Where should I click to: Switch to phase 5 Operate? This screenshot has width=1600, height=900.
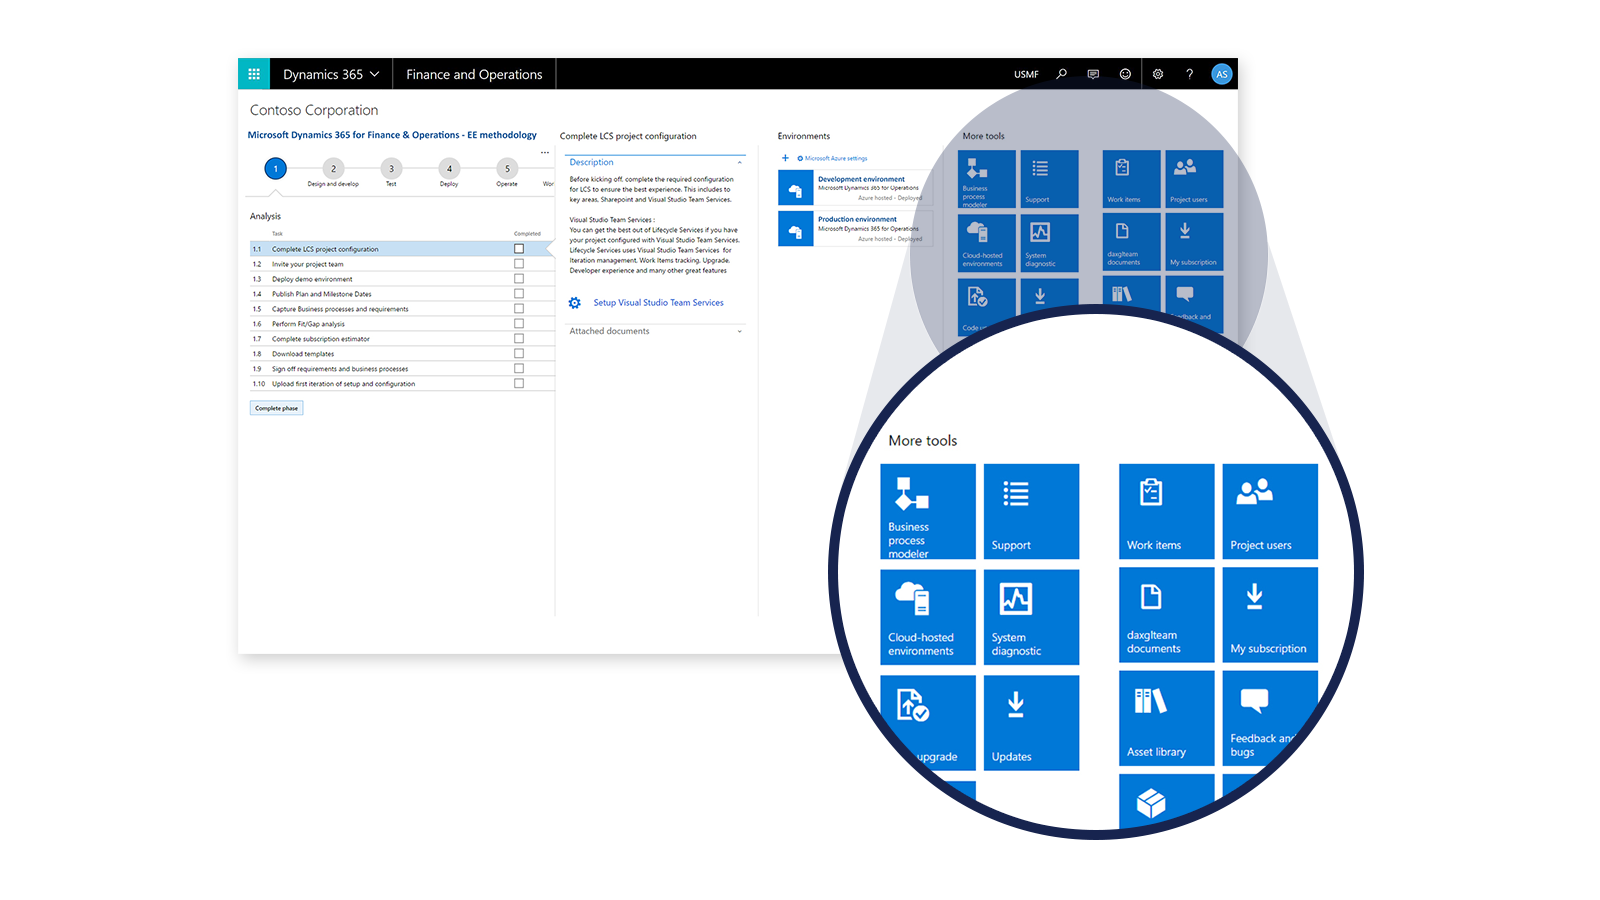click(507, 169)
